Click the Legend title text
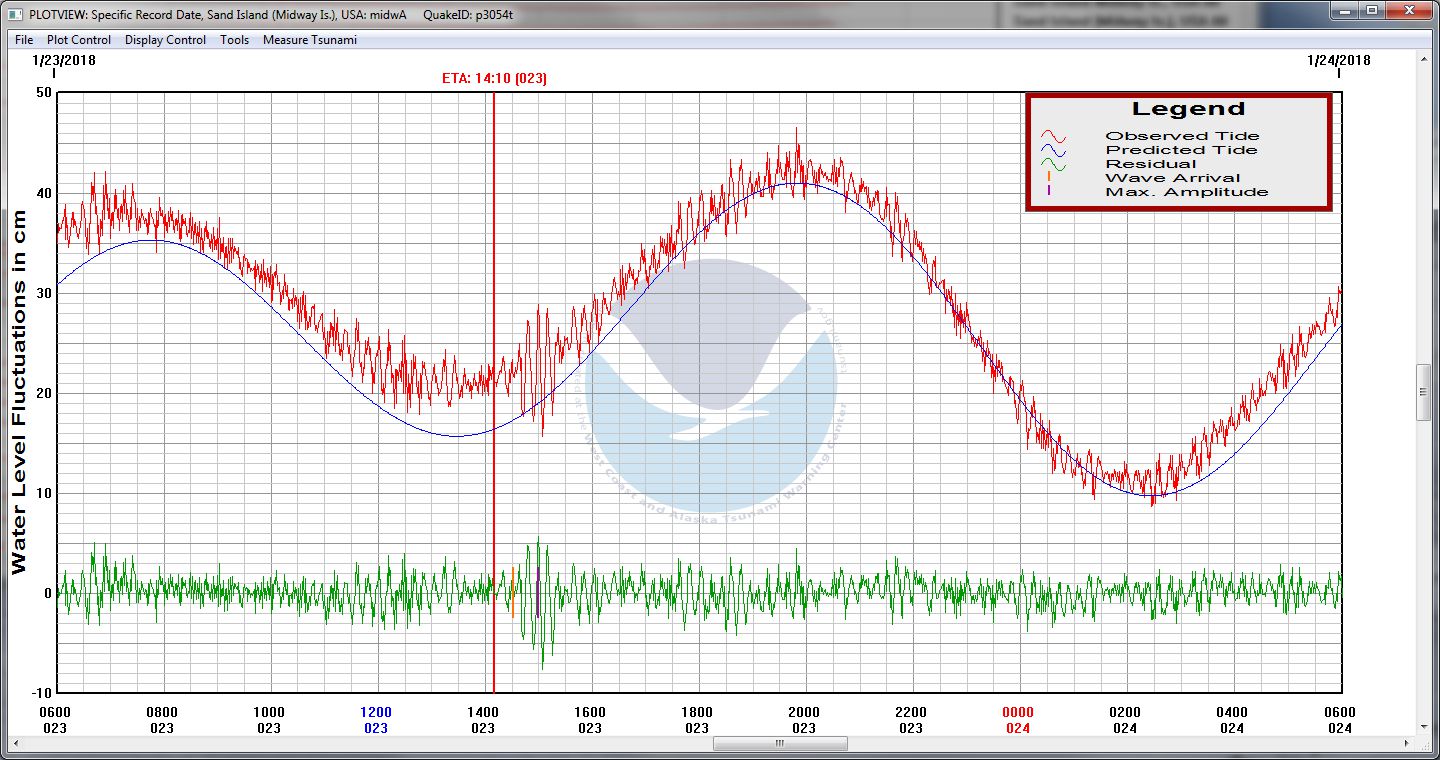 1188,109
